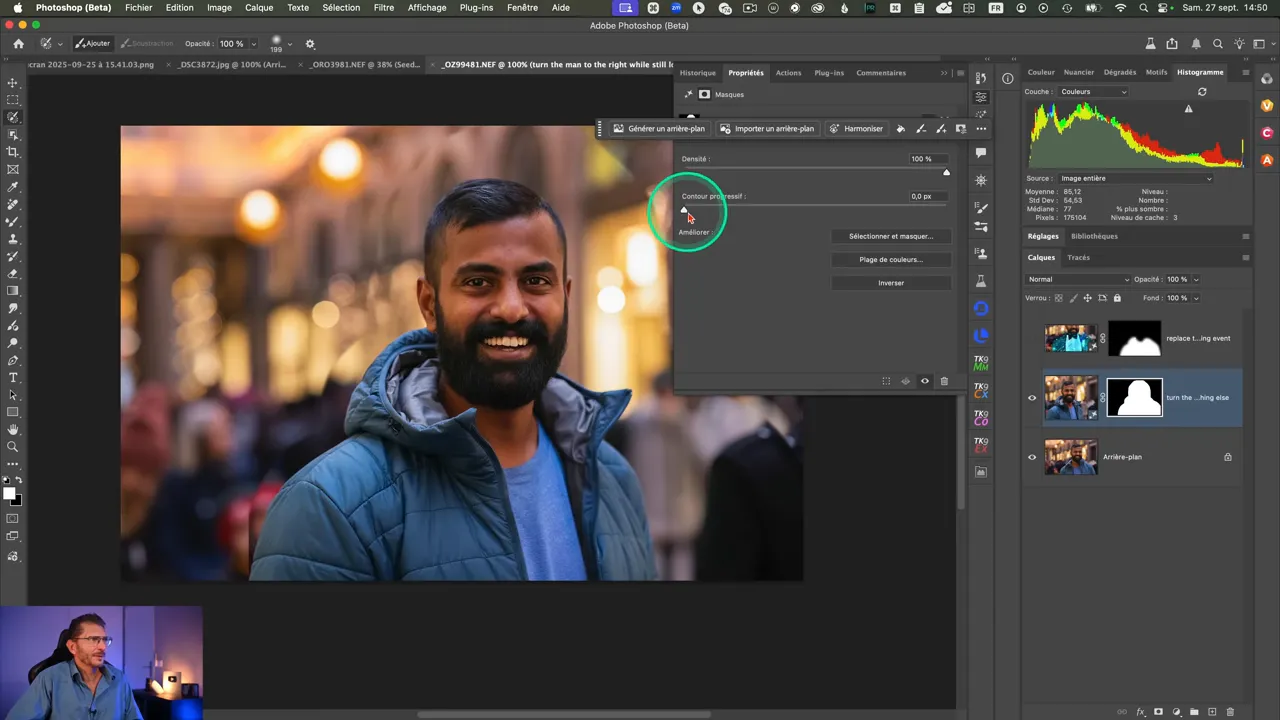Select the Hand tool

click(13, 429)
